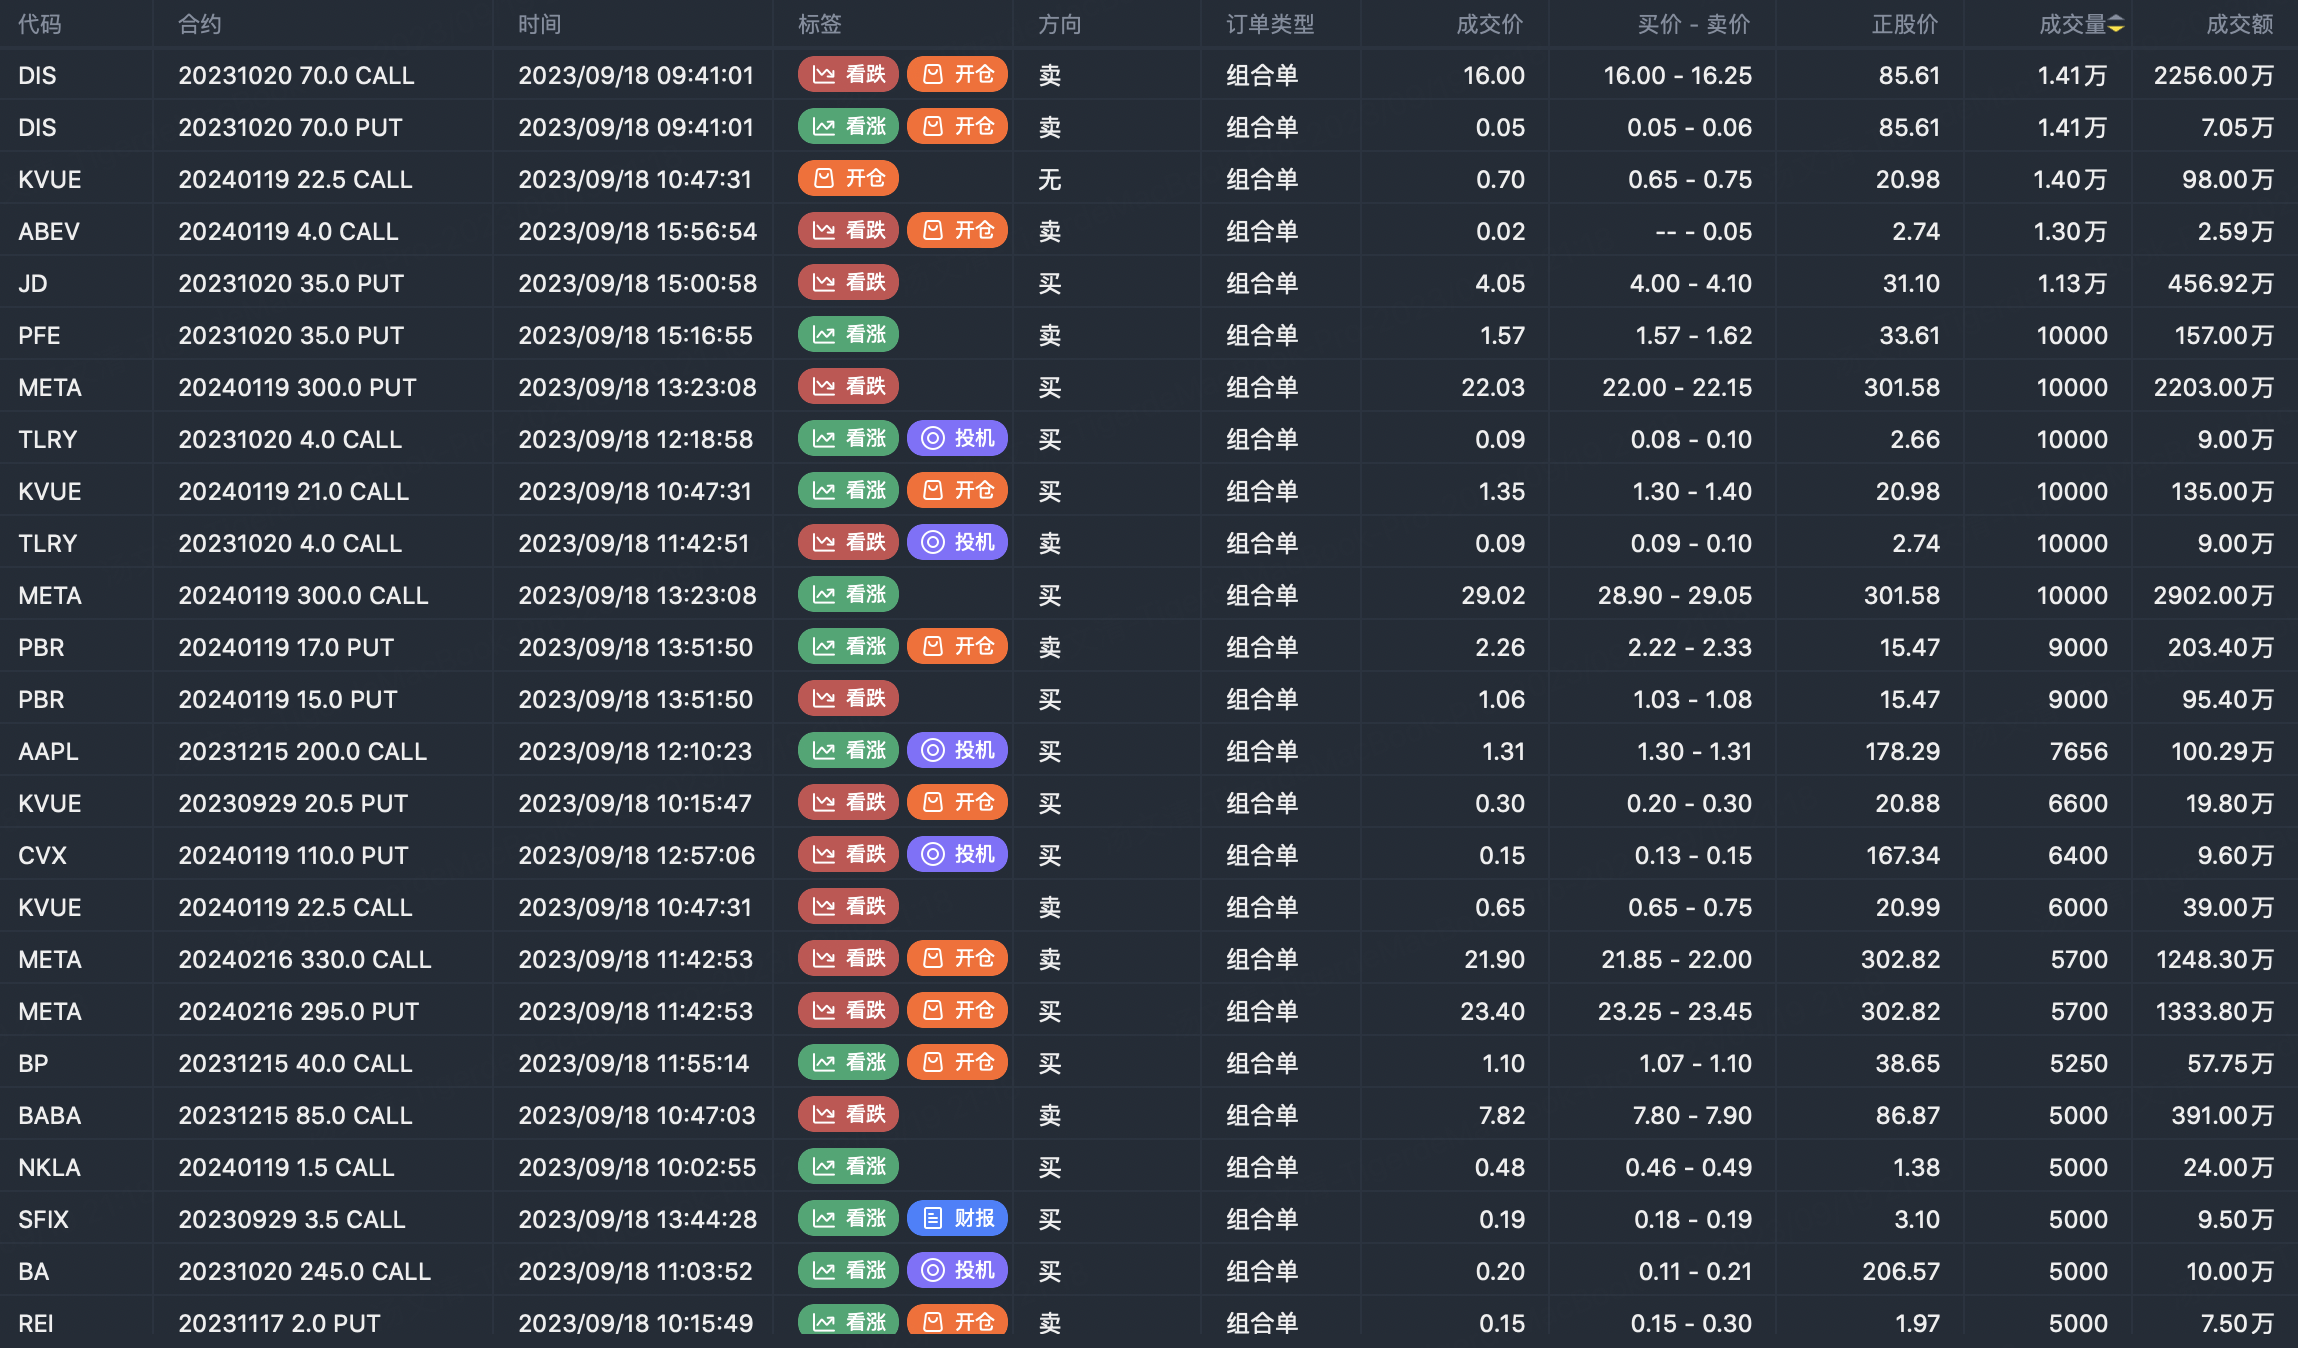Image resolution: width=2298 pixels, height=1348 pixels.
Task: Click the 开仓 tag on BP row
Action: point(957,1063)
